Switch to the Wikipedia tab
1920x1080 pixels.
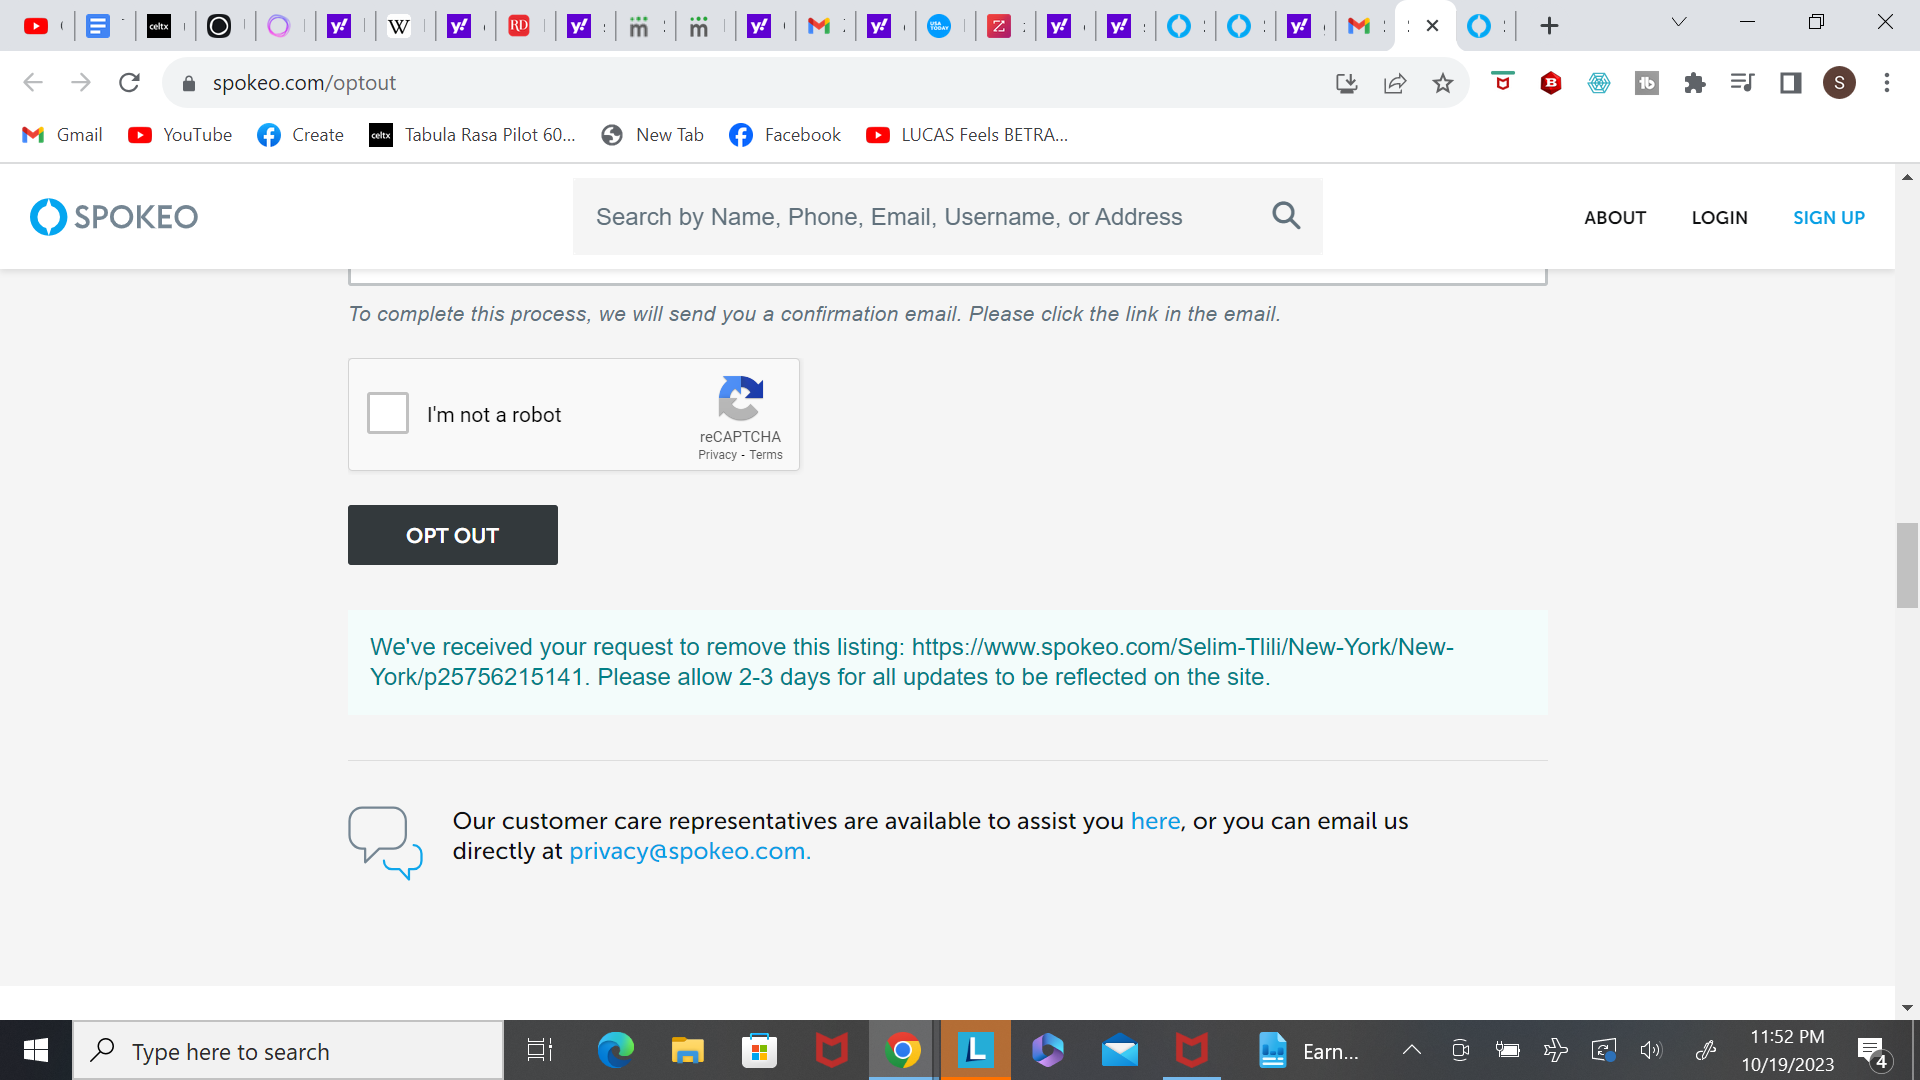pos(399,26)
